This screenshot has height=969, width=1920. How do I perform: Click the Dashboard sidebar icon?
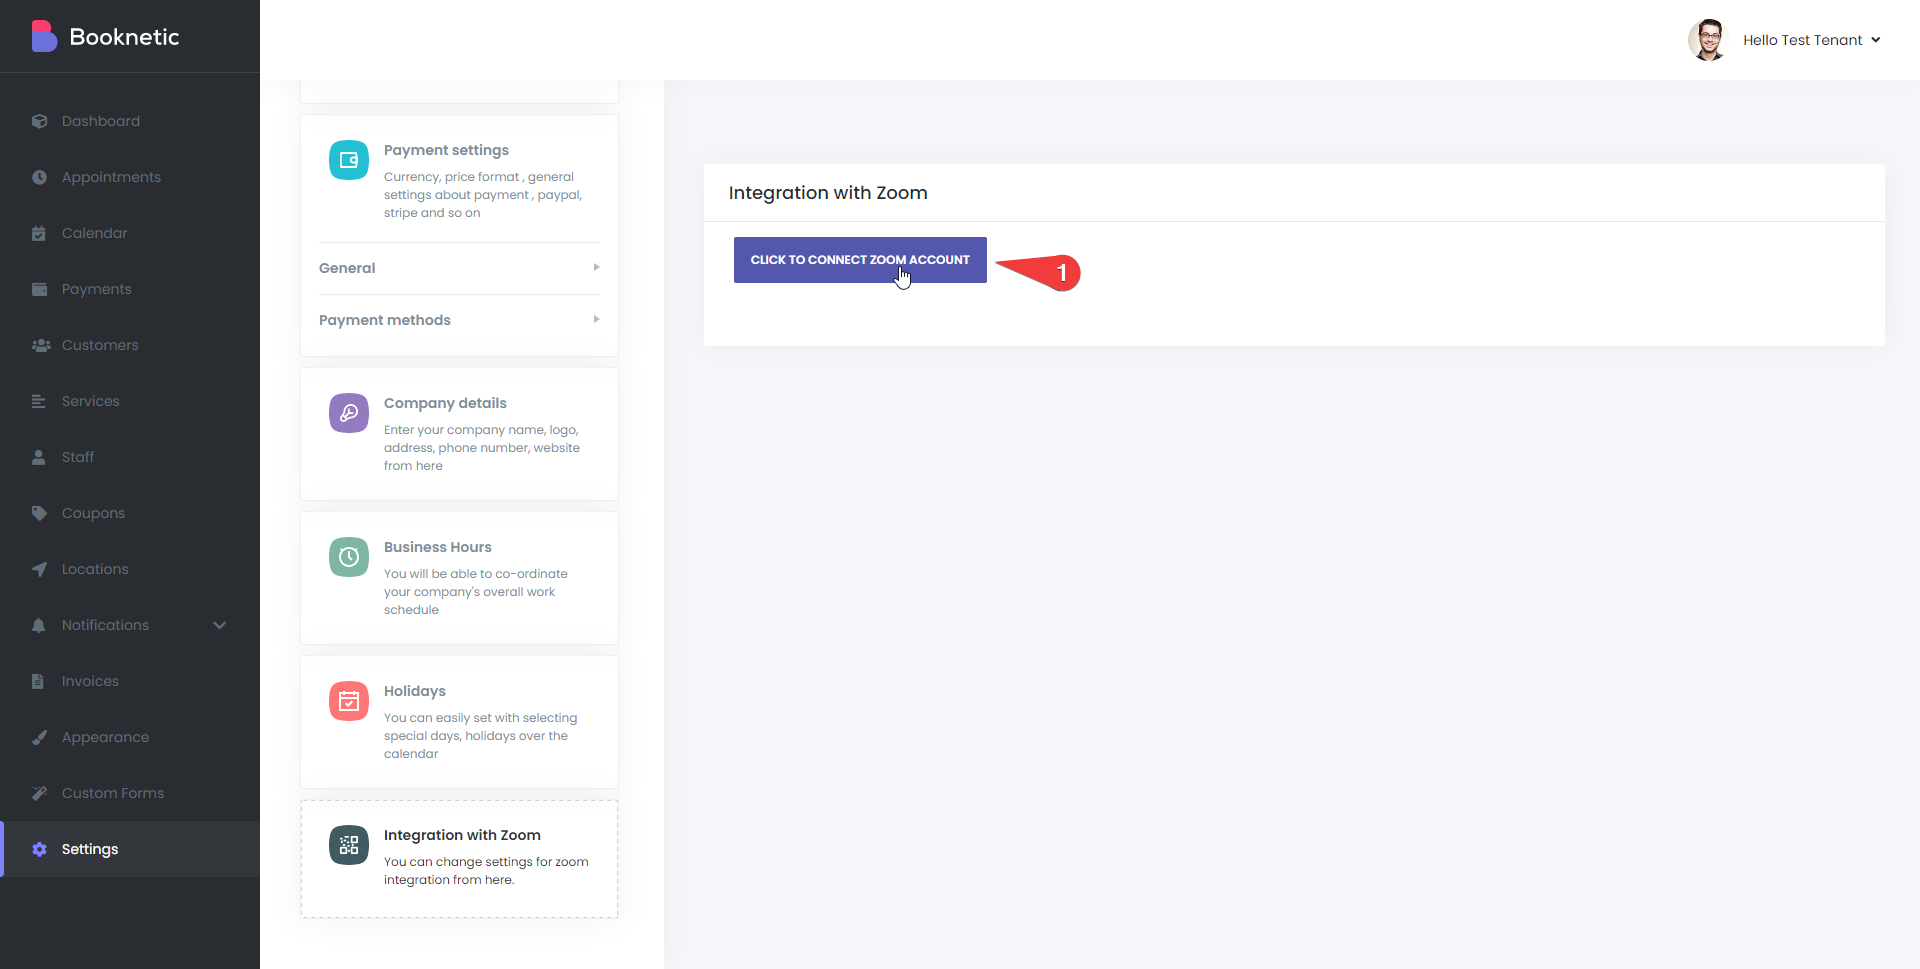39,121
